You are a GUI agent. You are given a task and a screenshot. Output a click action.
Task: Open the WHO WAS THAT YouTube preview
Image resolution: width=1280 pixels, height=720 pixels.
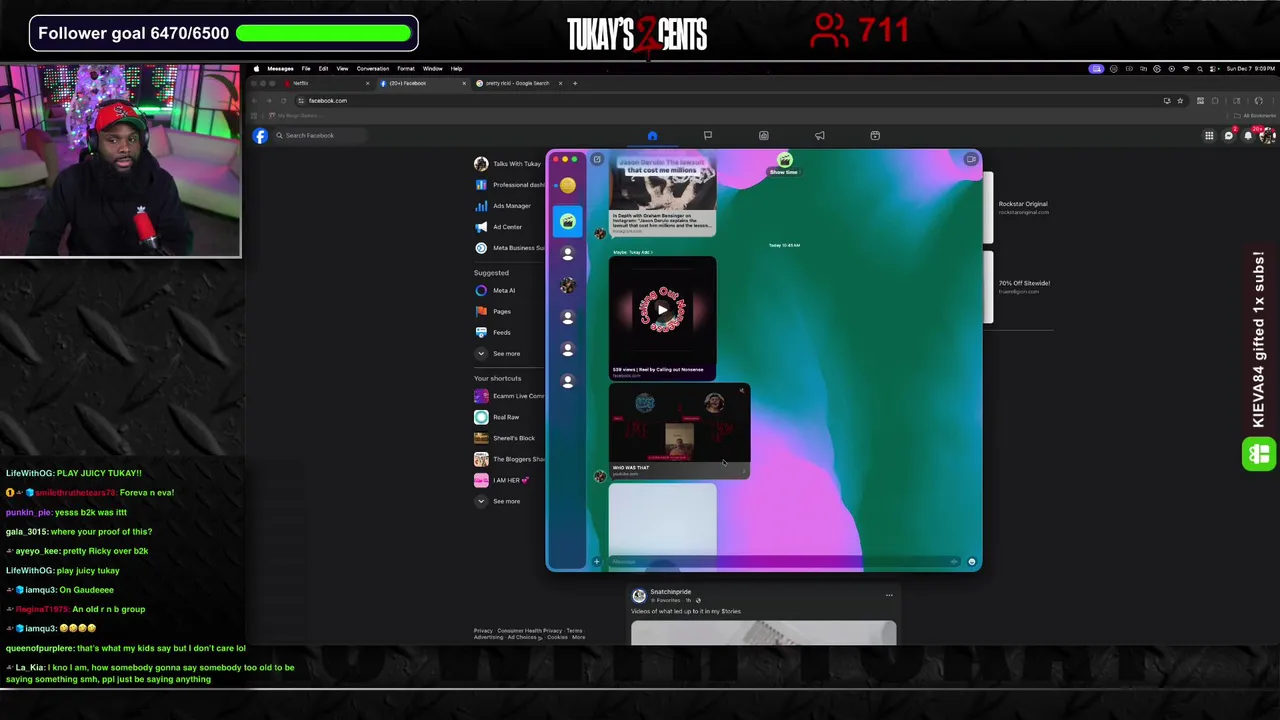[679, 432]
